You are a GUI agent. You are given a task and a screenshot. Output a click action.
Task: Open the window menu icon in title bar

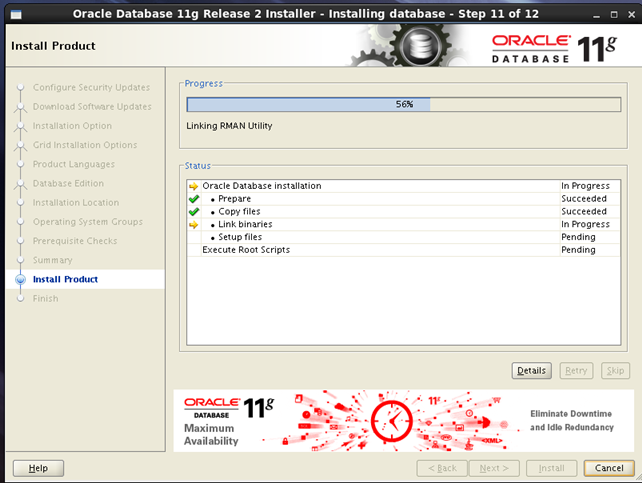(x=16, y=15)
